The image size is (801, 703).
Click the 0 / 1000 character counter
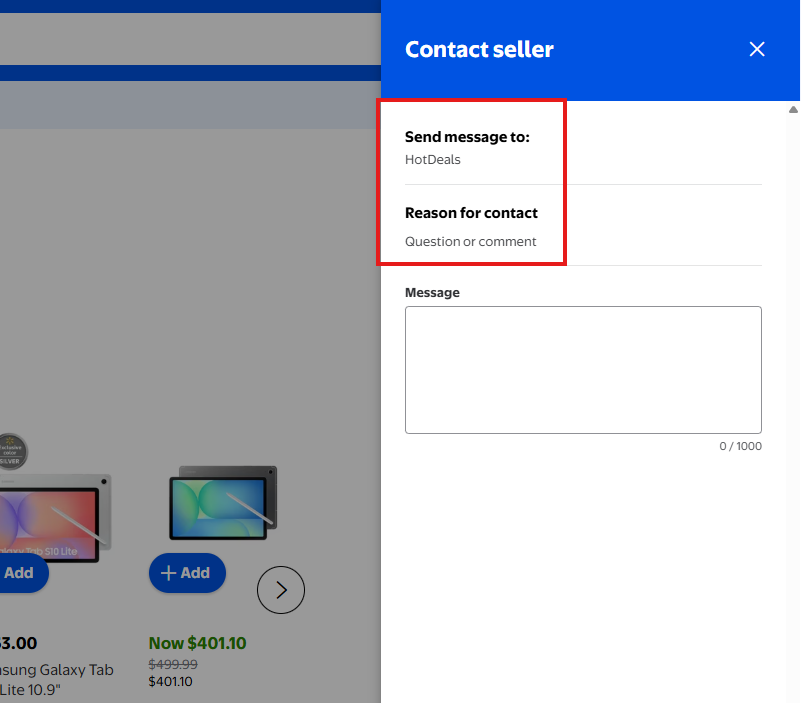(740, 446)
